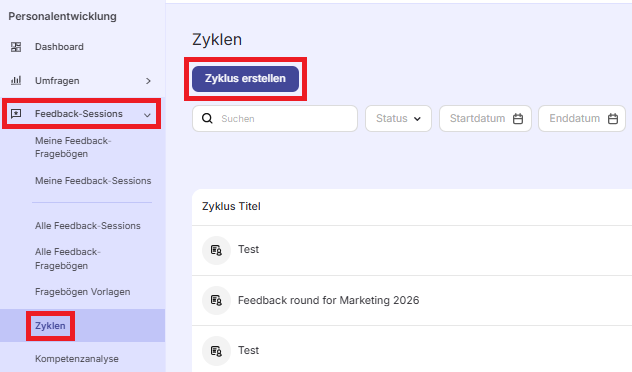Open the Kompetenzanalyse sidebar entry

coord(77,359)
